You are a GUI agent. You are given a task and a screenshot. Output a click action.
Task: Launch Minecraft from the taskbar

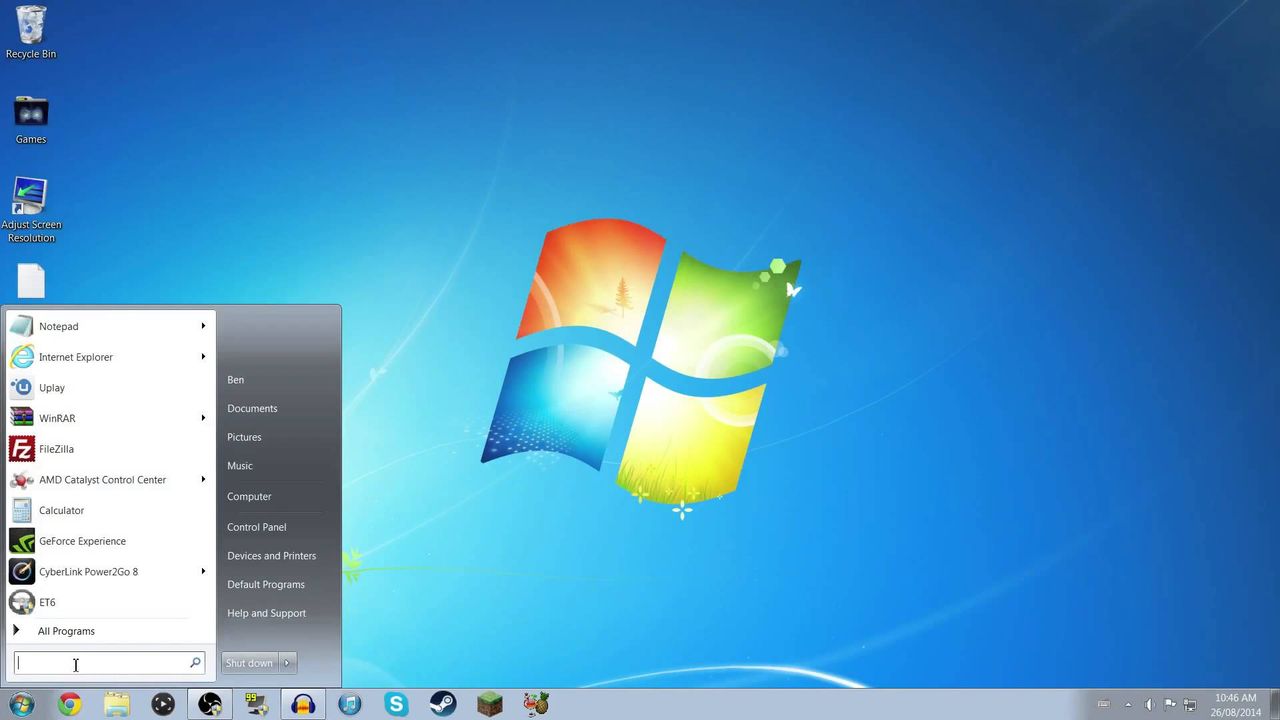(x=489, y=705)
